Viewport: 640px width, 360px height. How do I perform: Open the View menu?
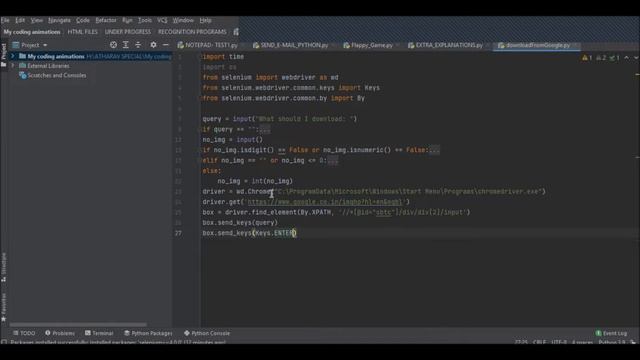pos(36,20)
